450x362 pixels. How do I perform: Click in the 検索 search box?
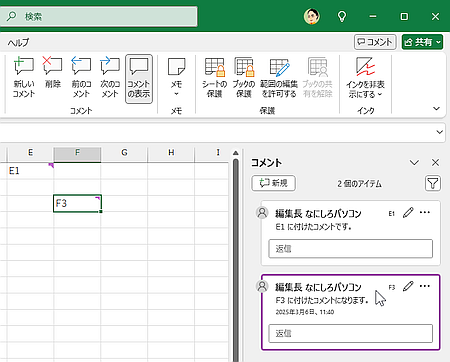tap(98, 16)
